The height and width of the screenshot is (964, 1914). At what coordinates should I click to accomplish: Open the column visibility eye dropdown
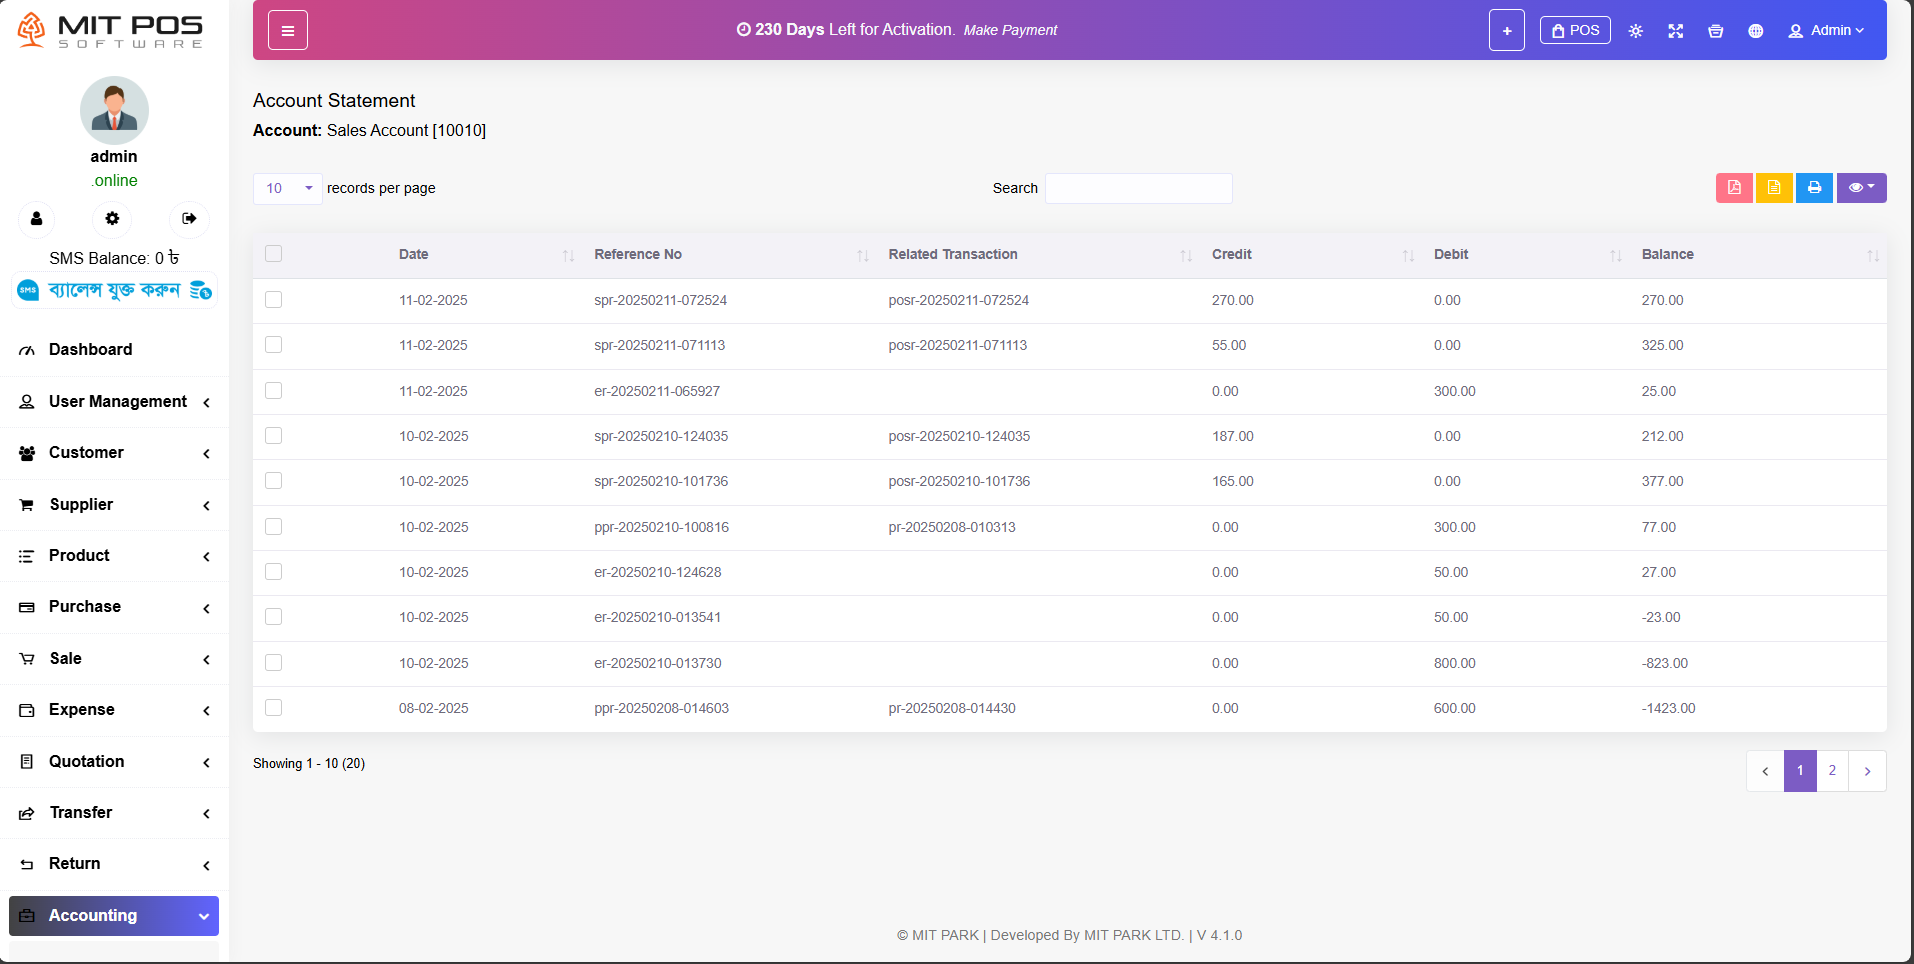[1861, 188]
